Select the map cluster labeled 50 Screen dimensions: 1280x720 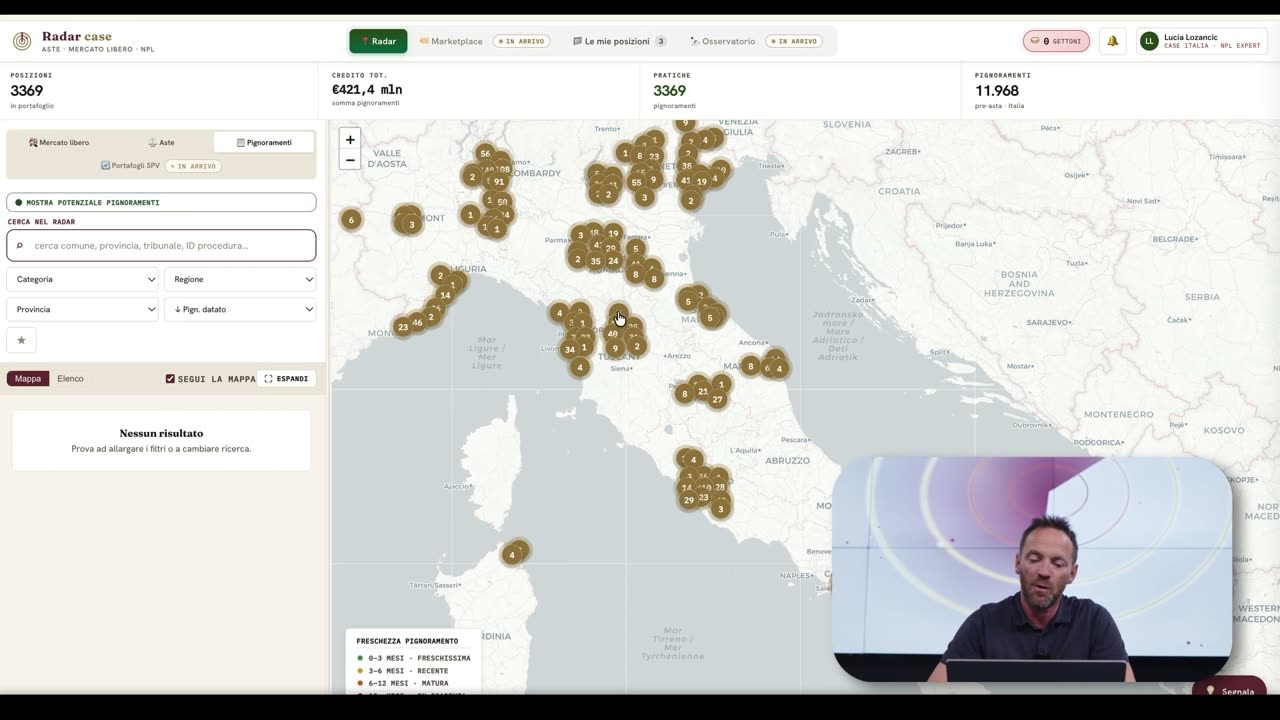coord(502,202)
